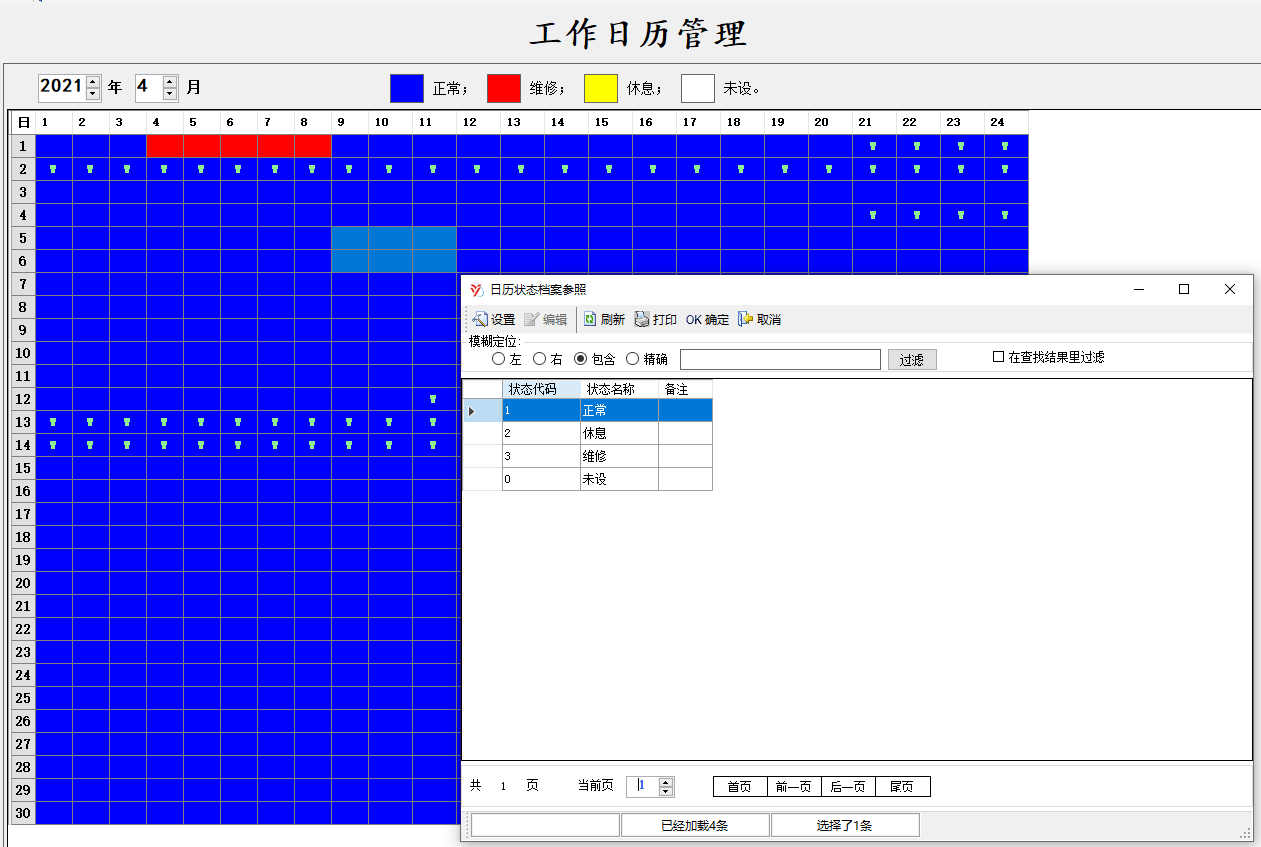This screenshot has height=847, width=1261.
Task: Click the 打印 (Print) toolbar icon
Action: [642, 320]
